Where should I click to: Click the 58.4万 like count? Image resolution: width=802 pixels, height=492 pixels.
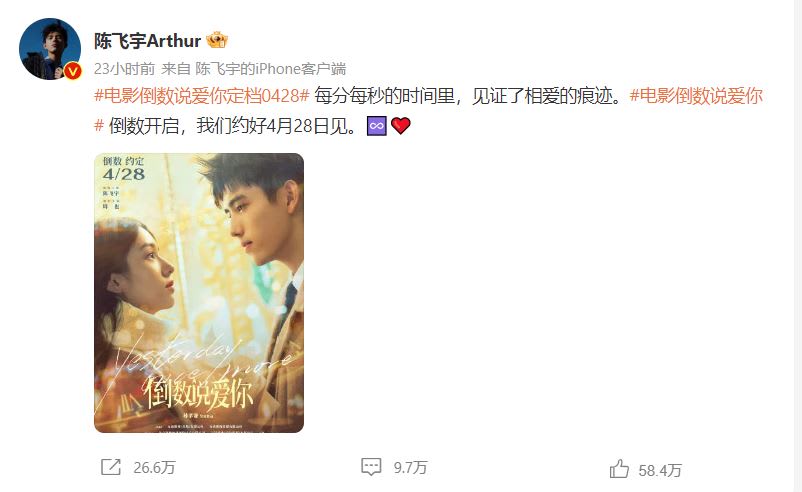pyautogui.click(x=660, y=470)
